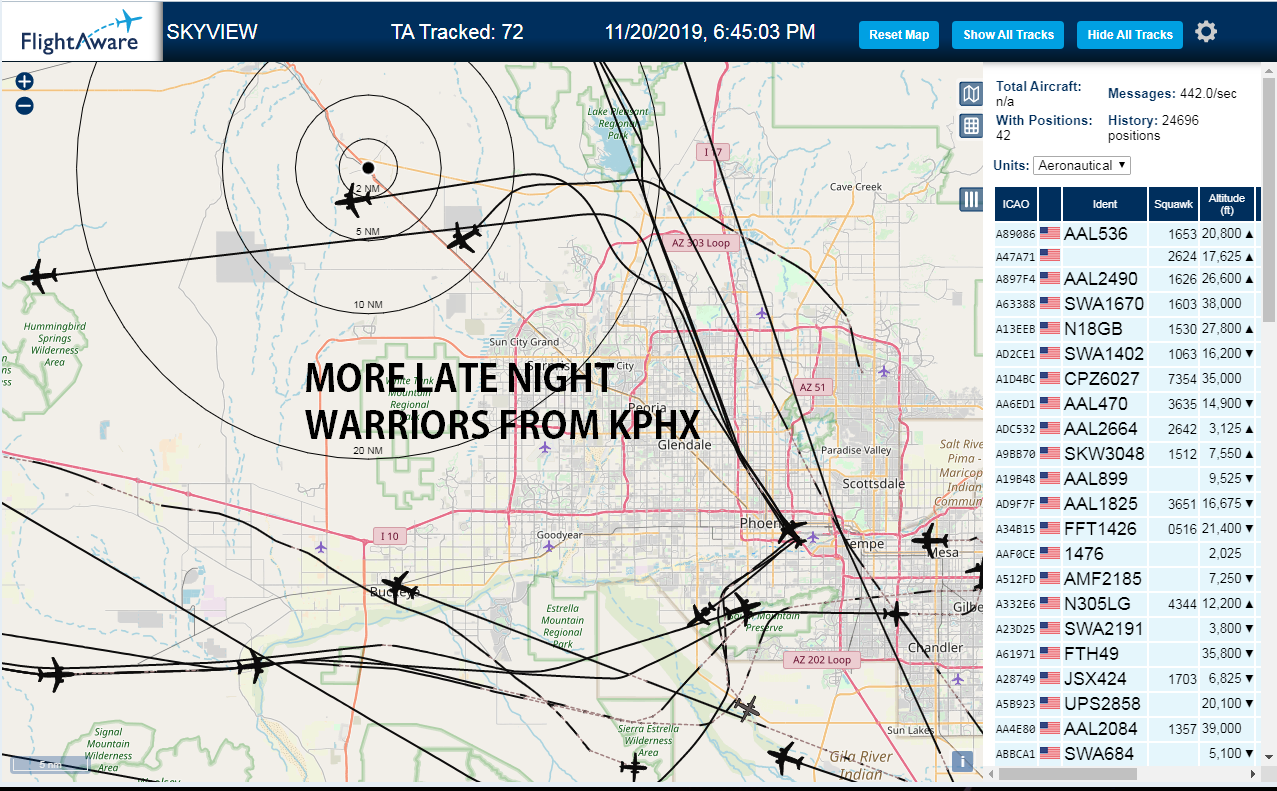
Task: Select the aircraft over Phoenix airport
Action: click(x=791, y=531)
